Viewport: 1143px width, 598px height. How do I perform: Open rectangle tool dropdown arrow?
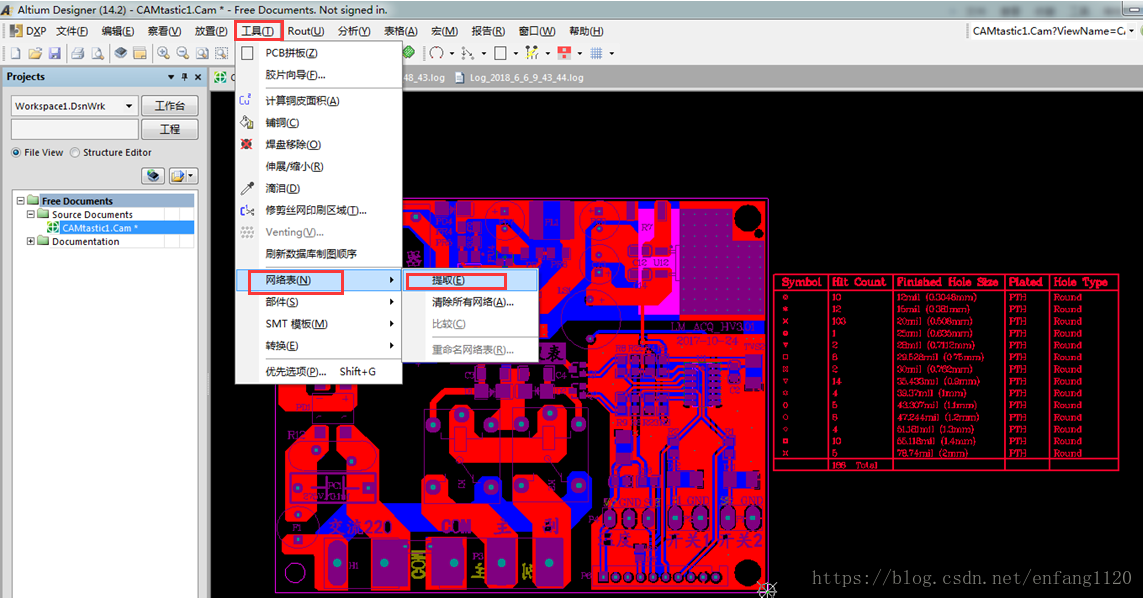(515, 53)
